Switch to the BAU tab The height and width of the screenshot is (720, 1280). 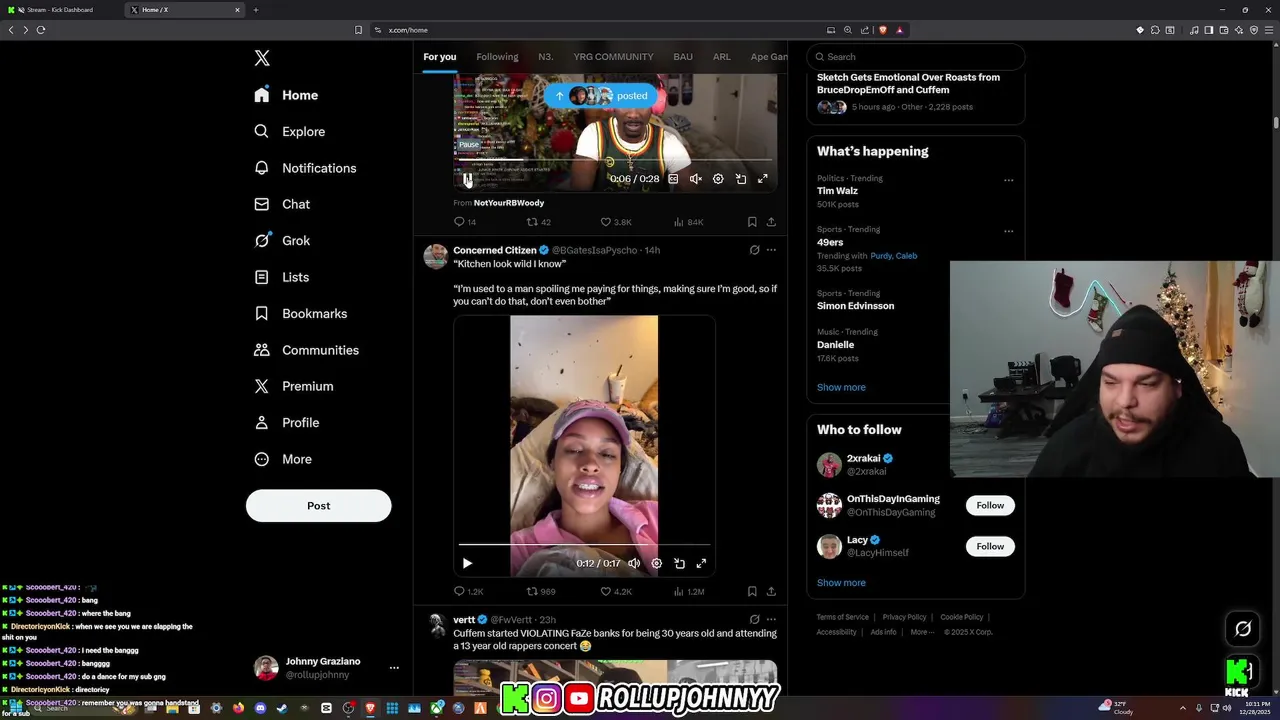[683, 57]
